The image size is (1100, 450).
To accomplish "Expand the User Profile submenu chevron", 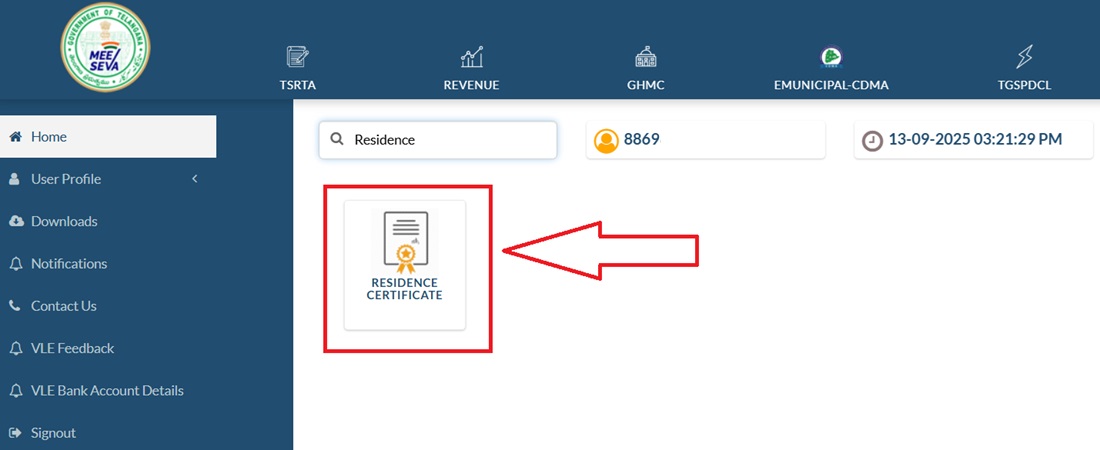I will click(195, 179).
